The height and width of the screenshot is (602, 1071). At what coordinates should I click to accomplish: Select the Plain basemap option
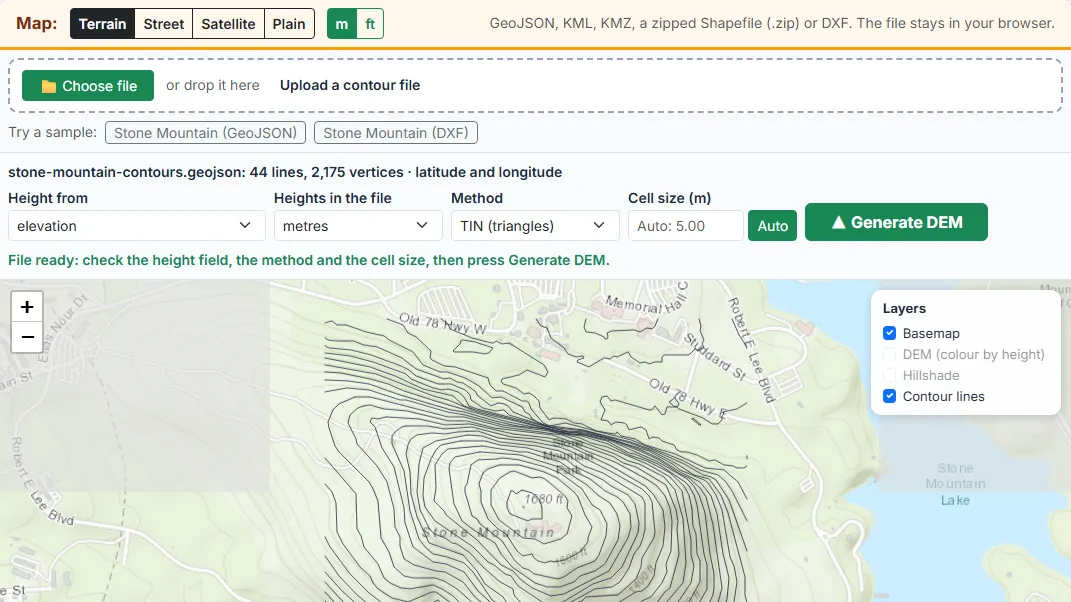tap(289, 24)
